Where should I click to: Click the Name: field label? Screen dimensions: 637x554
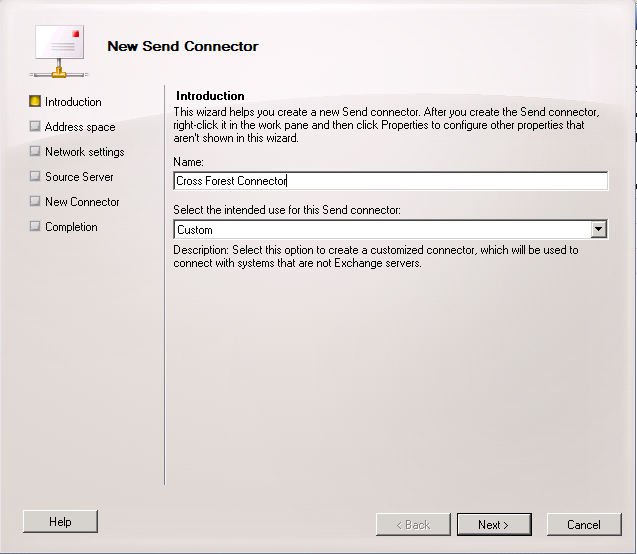point(188,162)
